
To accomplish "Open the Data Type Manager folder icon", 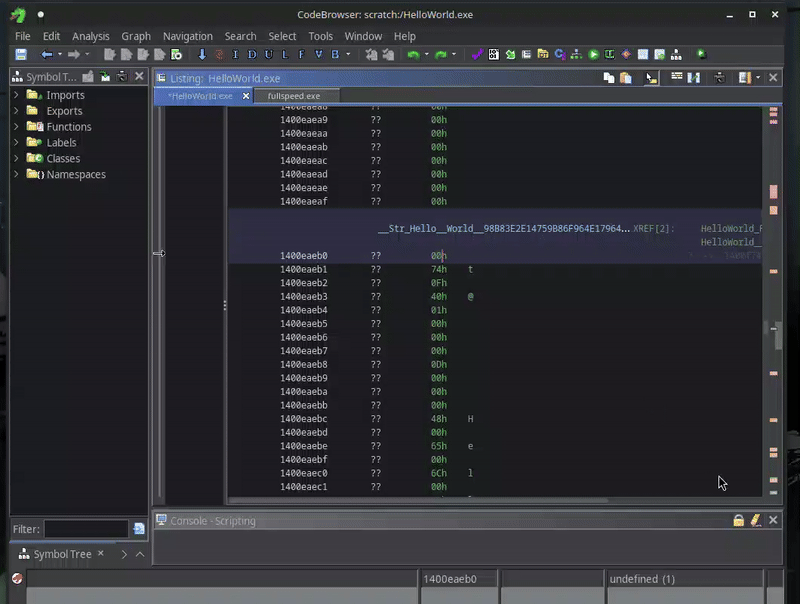I will click(x=543, y=55).
